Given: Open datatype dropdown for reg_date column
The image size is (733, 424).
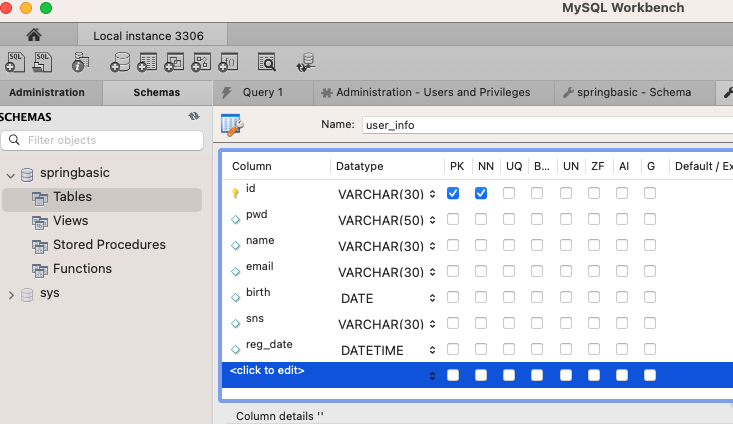Looking at the screenshot, I should (x=432, y=350).
